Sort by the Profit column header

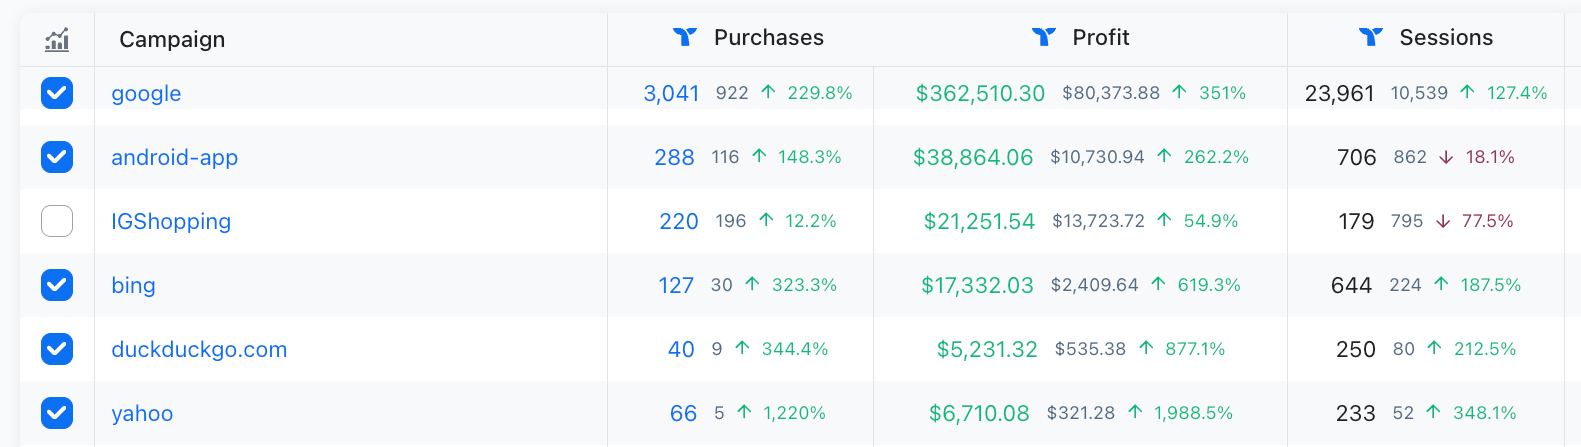[x=1101, y=38]
